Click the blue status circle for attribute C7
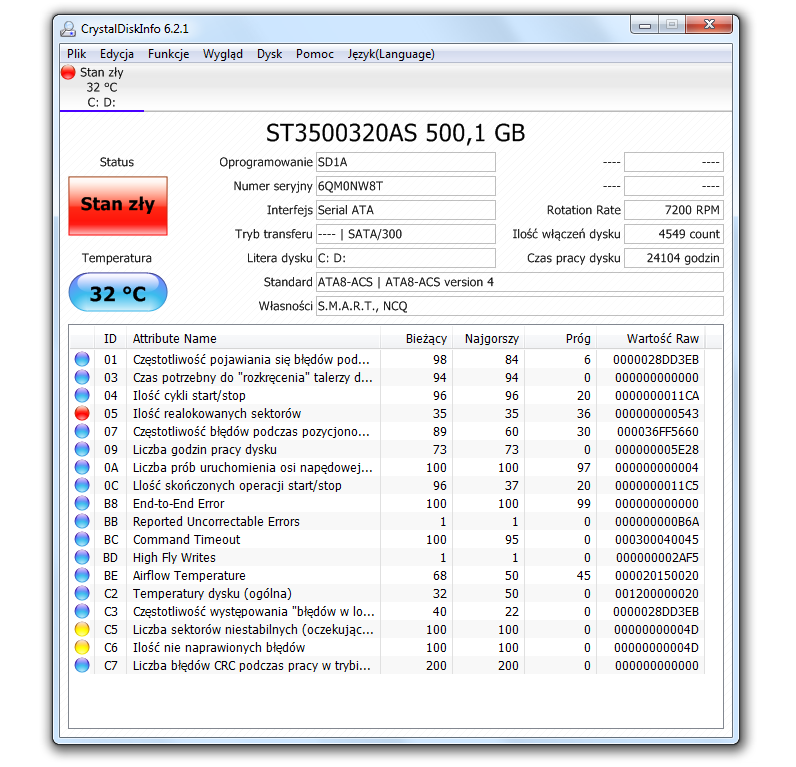The height and width of the screenshot is (767, 796). coord(82,666)
